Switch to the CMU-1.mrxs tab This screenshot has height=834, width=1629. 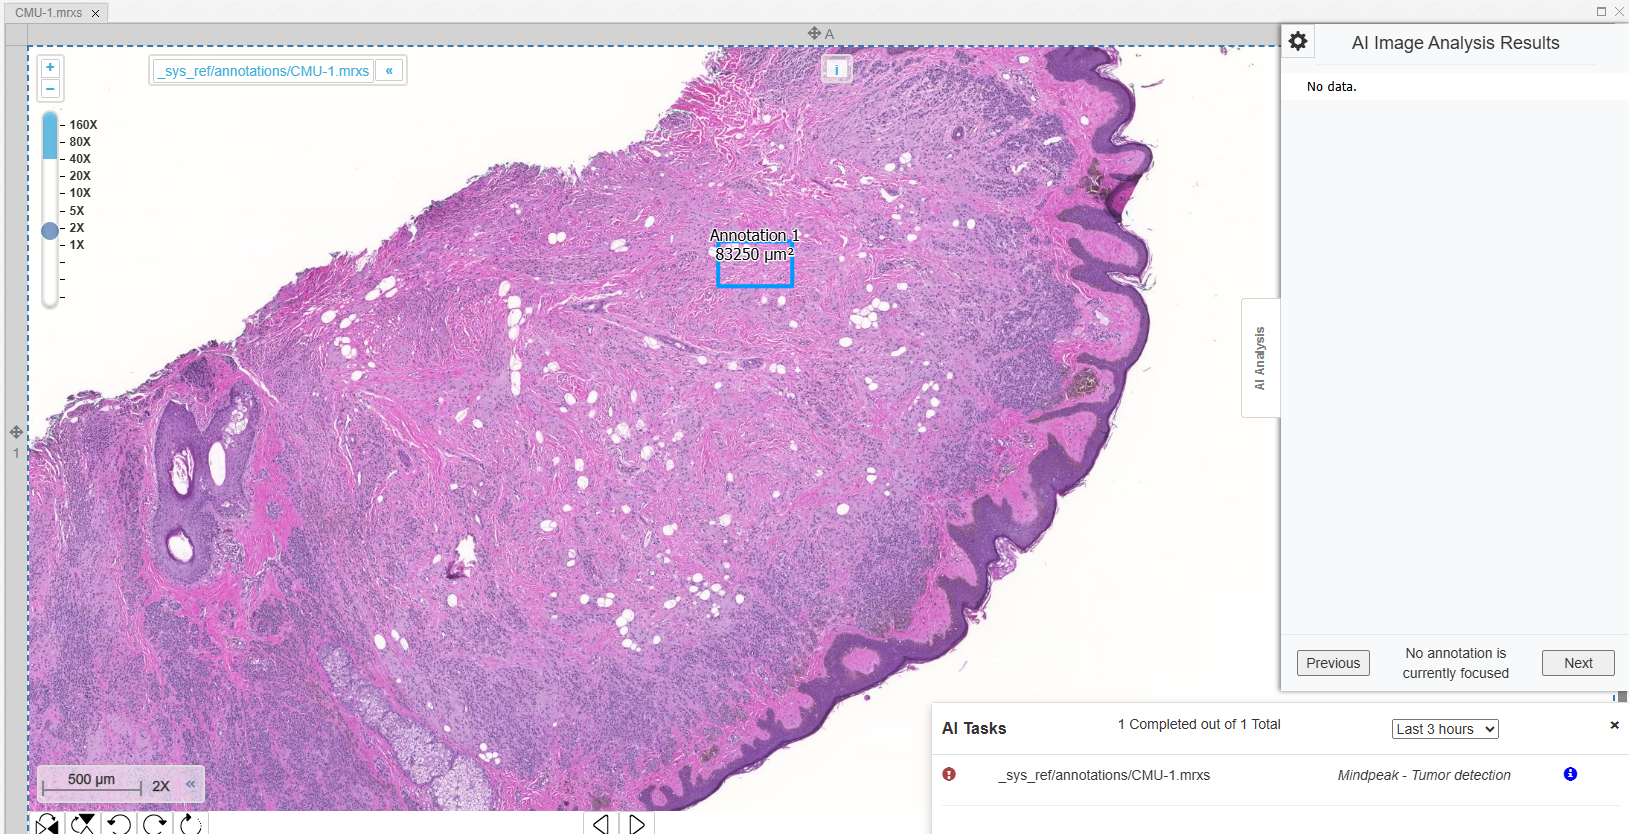point(49,13)
